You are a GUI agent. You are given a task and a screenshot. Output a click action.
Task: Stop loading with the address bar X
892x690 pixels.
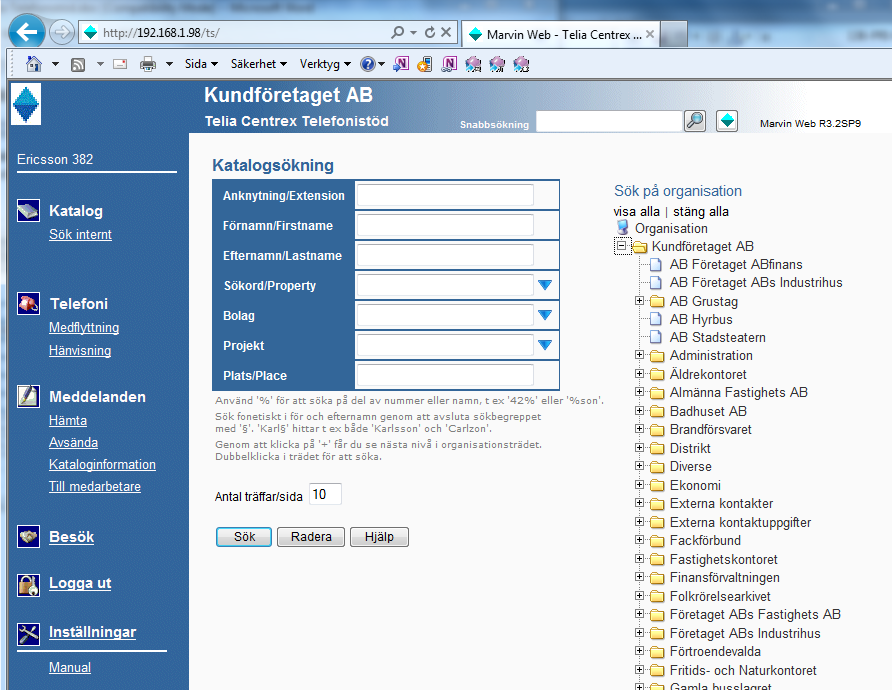446,32
